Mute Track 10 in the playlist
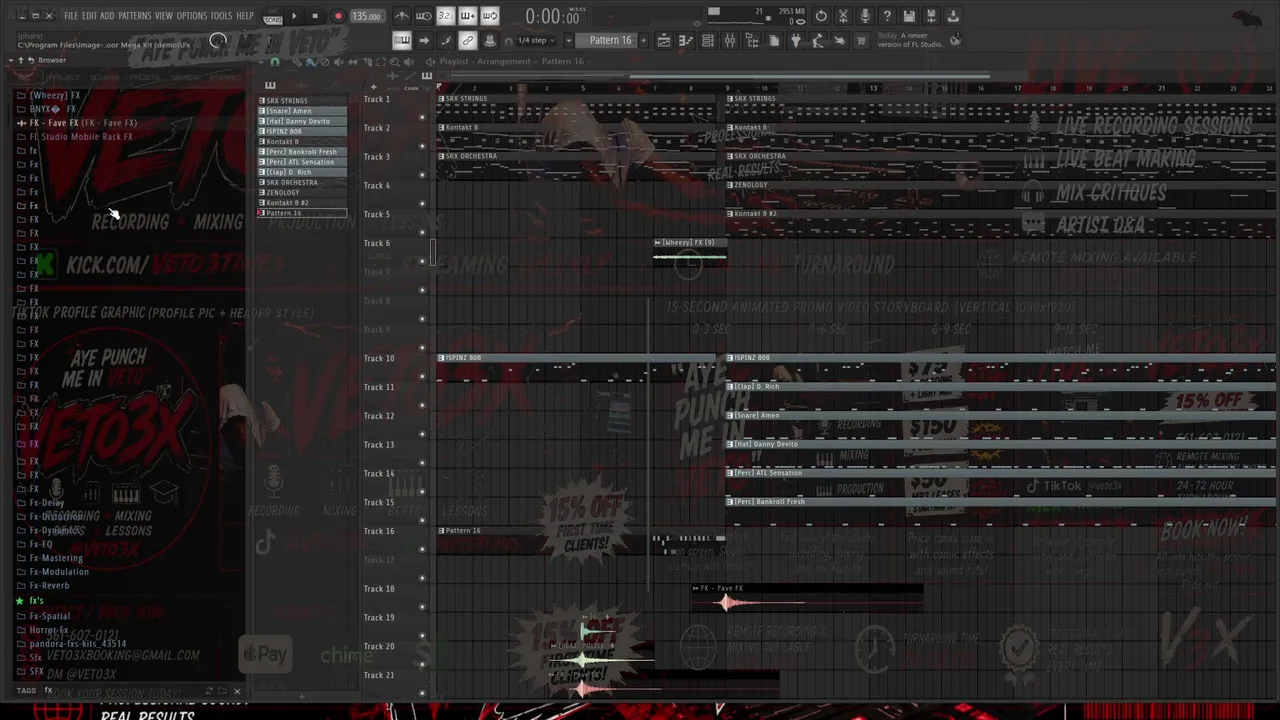The height and width of the screenshot is (720, 1280). (x=422, y=377)
